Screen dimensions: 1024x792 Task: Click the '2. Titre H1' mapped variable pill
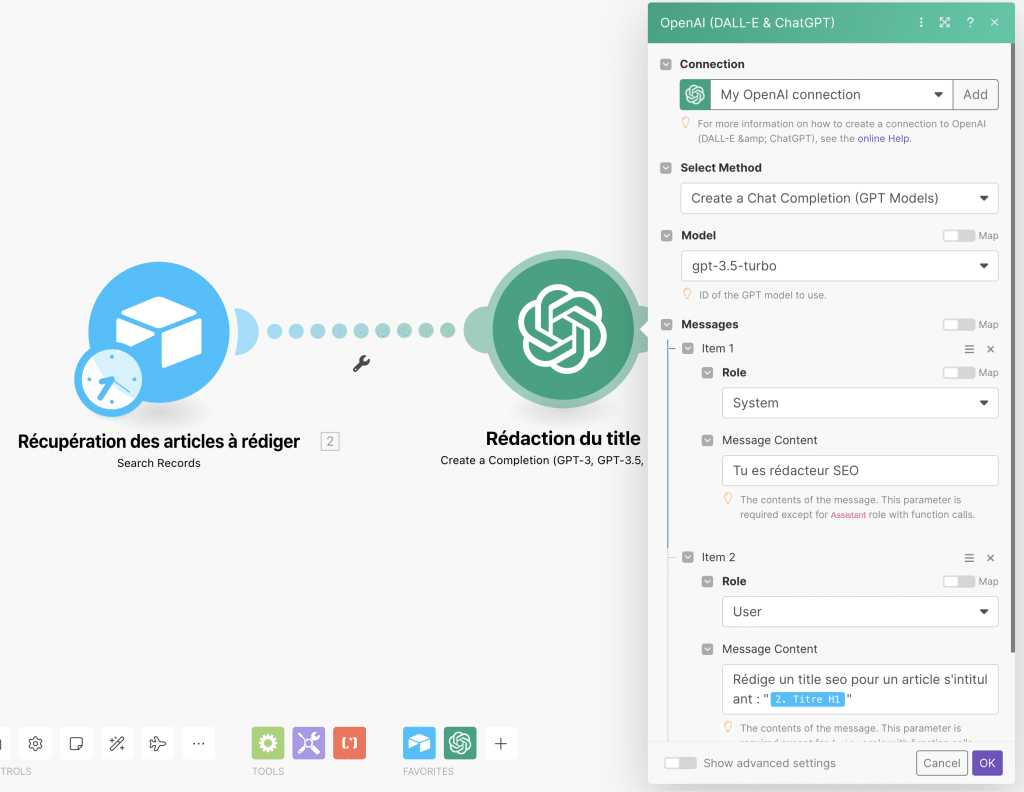pos(807,700)
